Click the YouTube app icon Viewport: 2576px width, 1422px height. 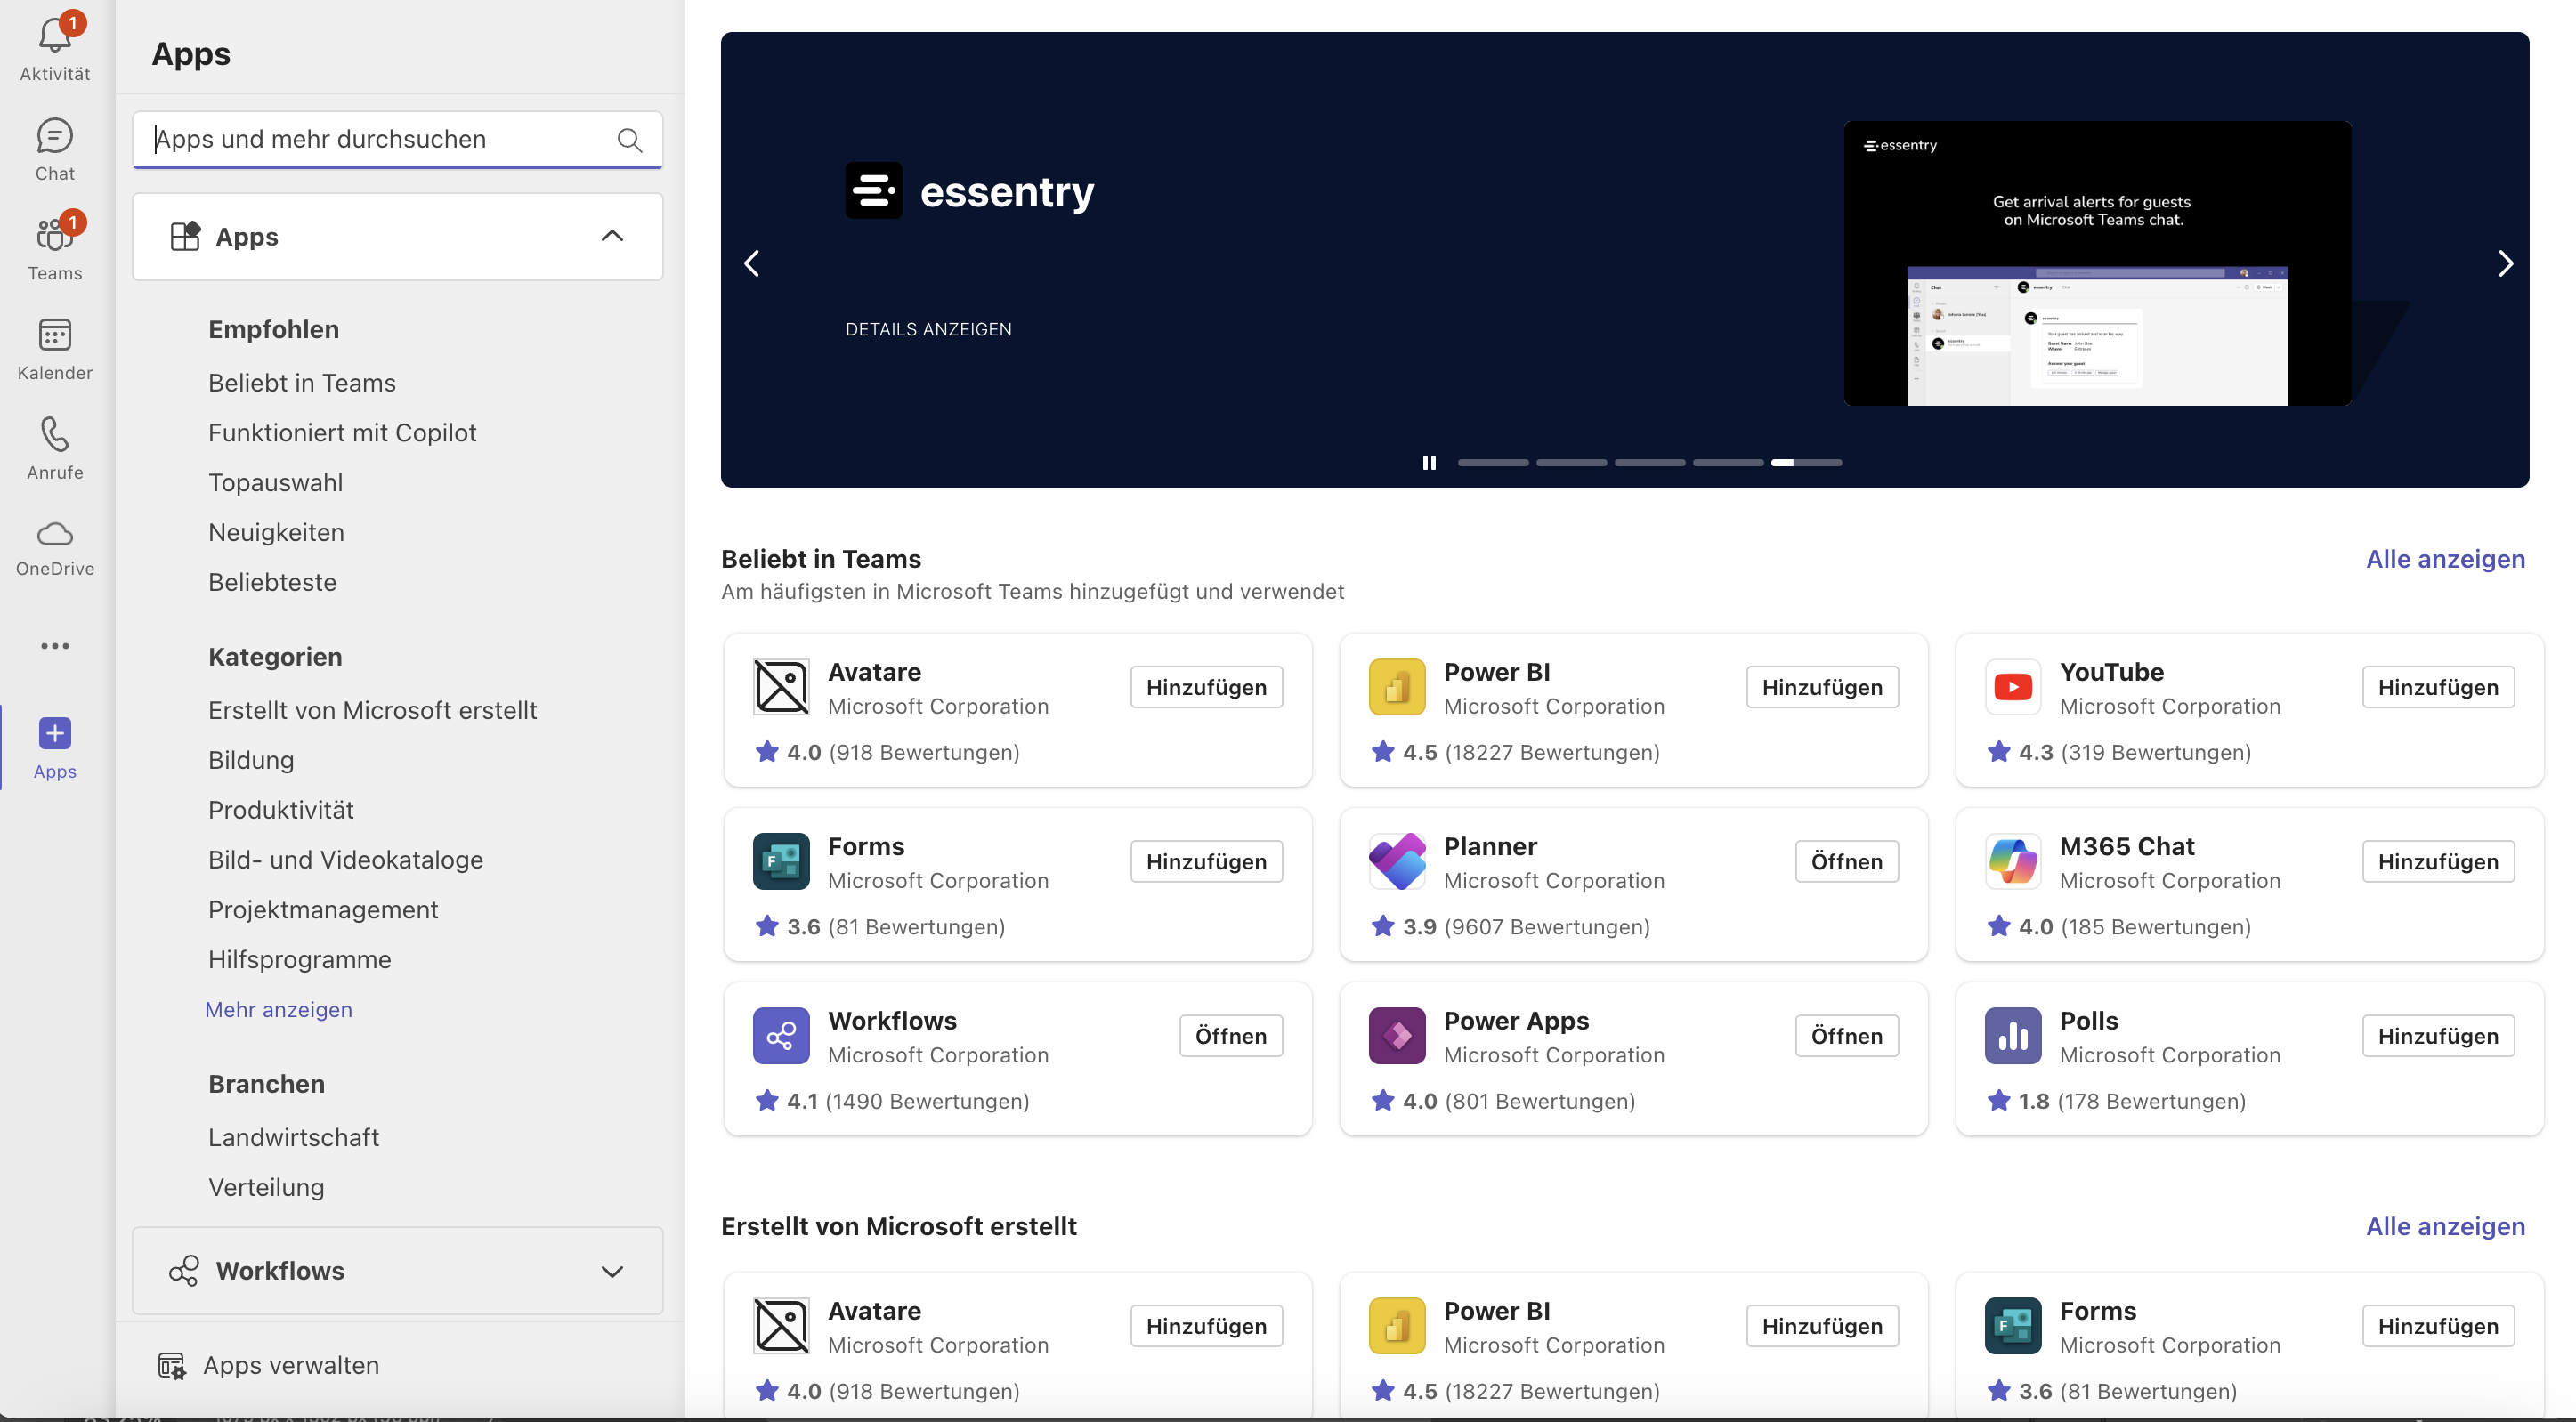tap(2013, 687)
